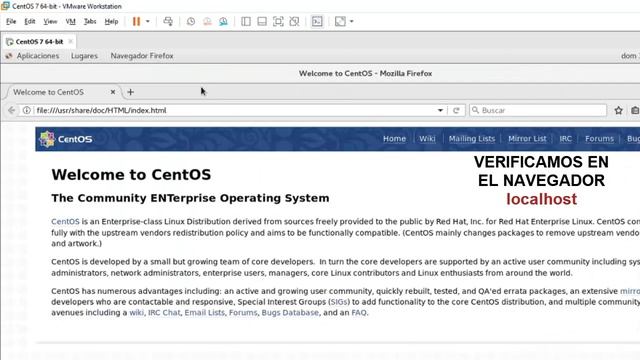640x360 pixels.
Task: Click the Forums link in paragraph
Action: click(243, 313)
